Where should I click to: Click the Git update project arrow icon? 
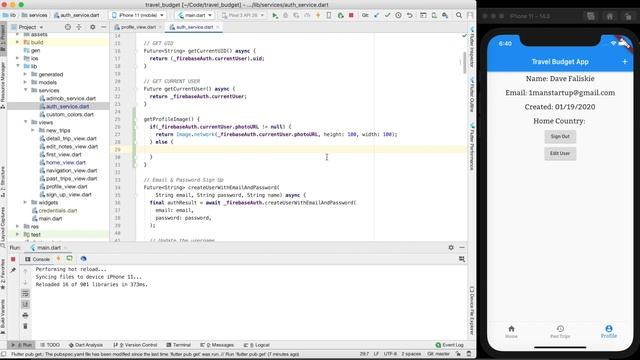pyautogui.click(x=376, y=15)
